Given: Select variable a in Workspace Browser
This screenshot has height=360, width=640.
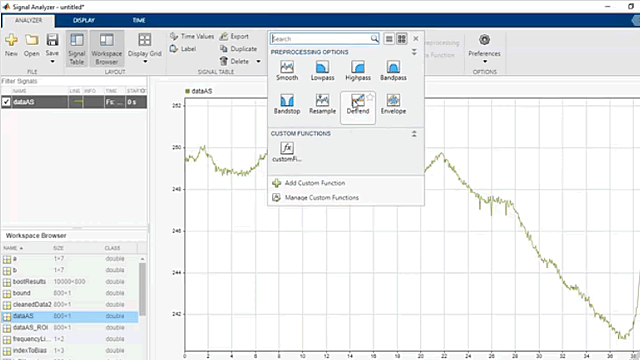Looking at the screenshot, I should click(70, 259).
